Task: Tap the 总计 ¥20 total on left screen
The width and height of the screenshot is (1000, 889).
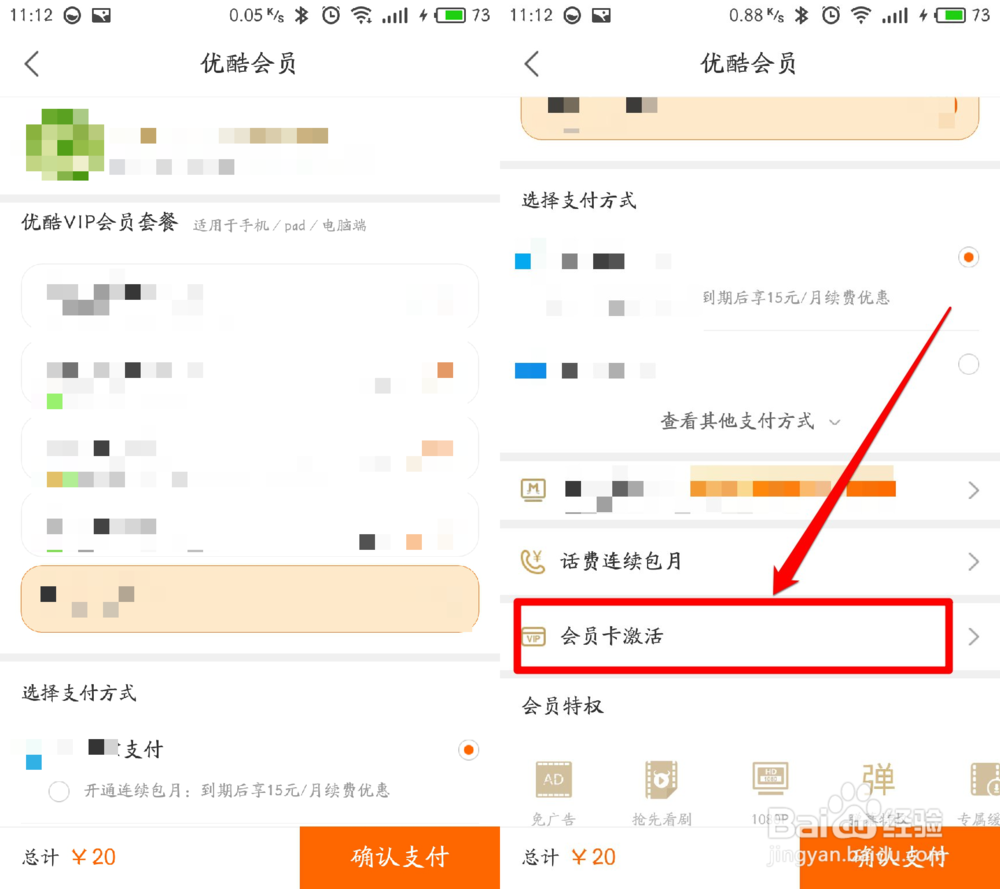Action: click(x=69, y=857)
